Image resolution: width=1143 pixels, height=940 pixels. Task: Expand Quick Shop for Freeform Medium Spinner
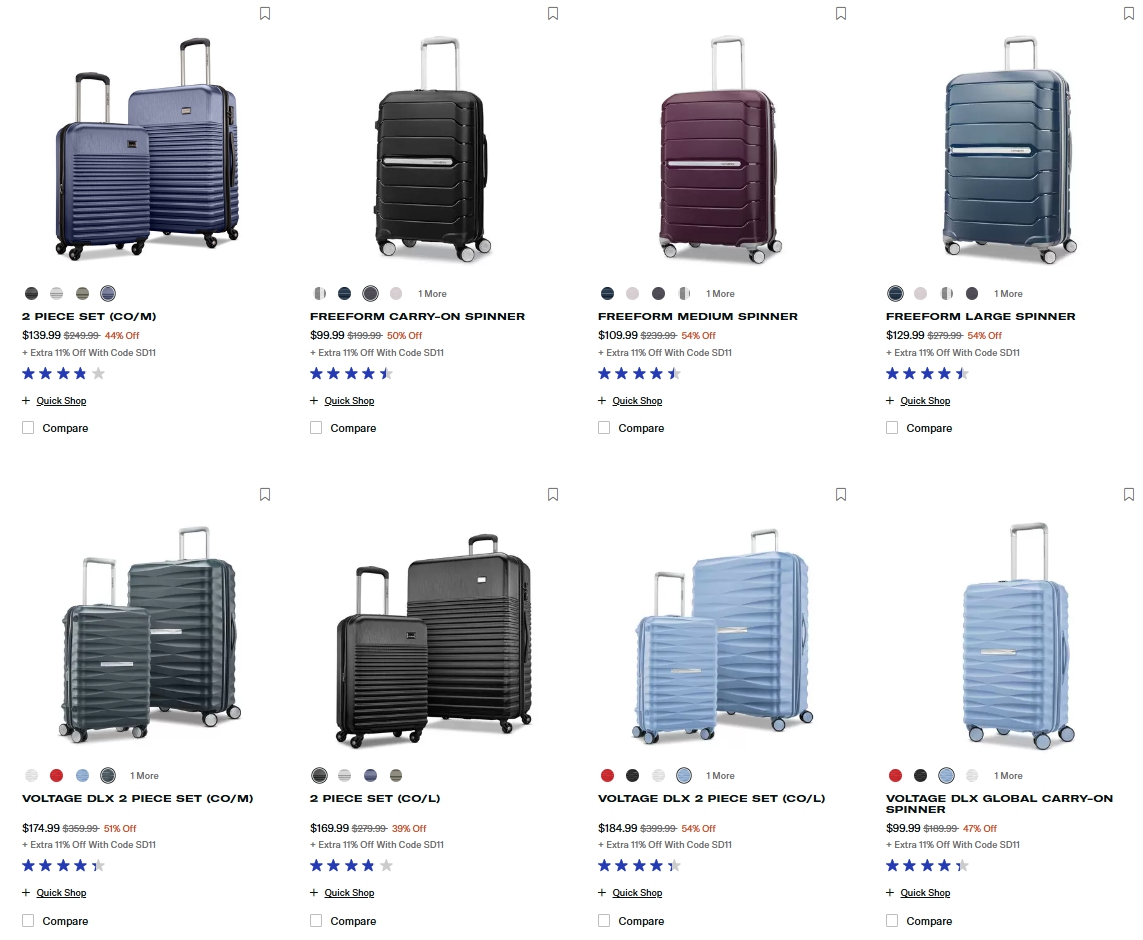point(638,400)
